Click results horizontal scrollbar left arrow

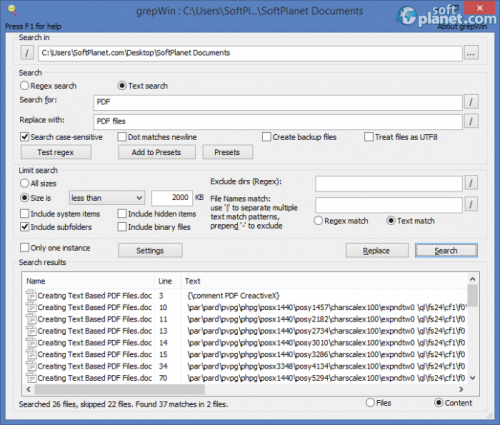28,389
